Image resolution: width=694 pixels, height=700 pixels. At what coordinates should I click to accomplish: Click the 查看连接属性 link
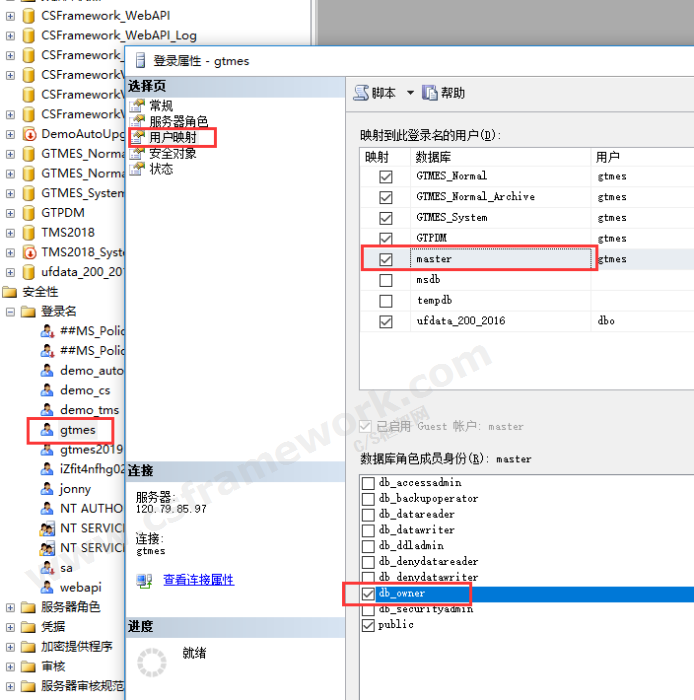click(x=198, y=579)
